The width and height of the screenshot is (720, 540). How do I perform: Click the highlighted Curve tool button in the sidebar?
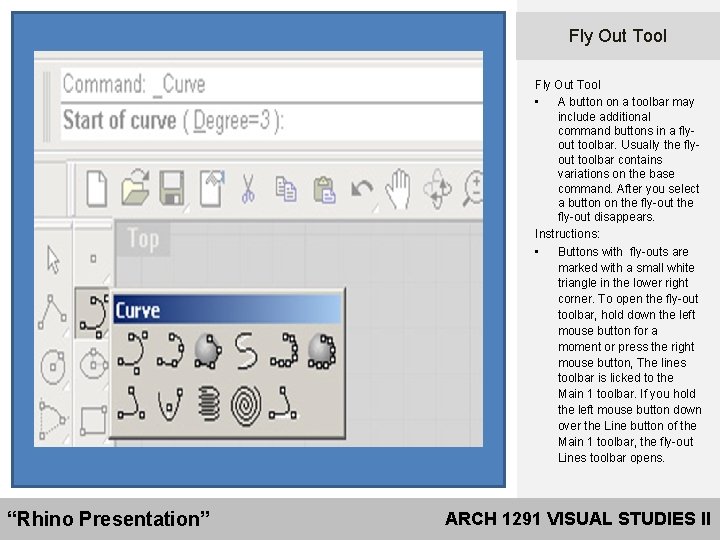click(x=92, y=314)
